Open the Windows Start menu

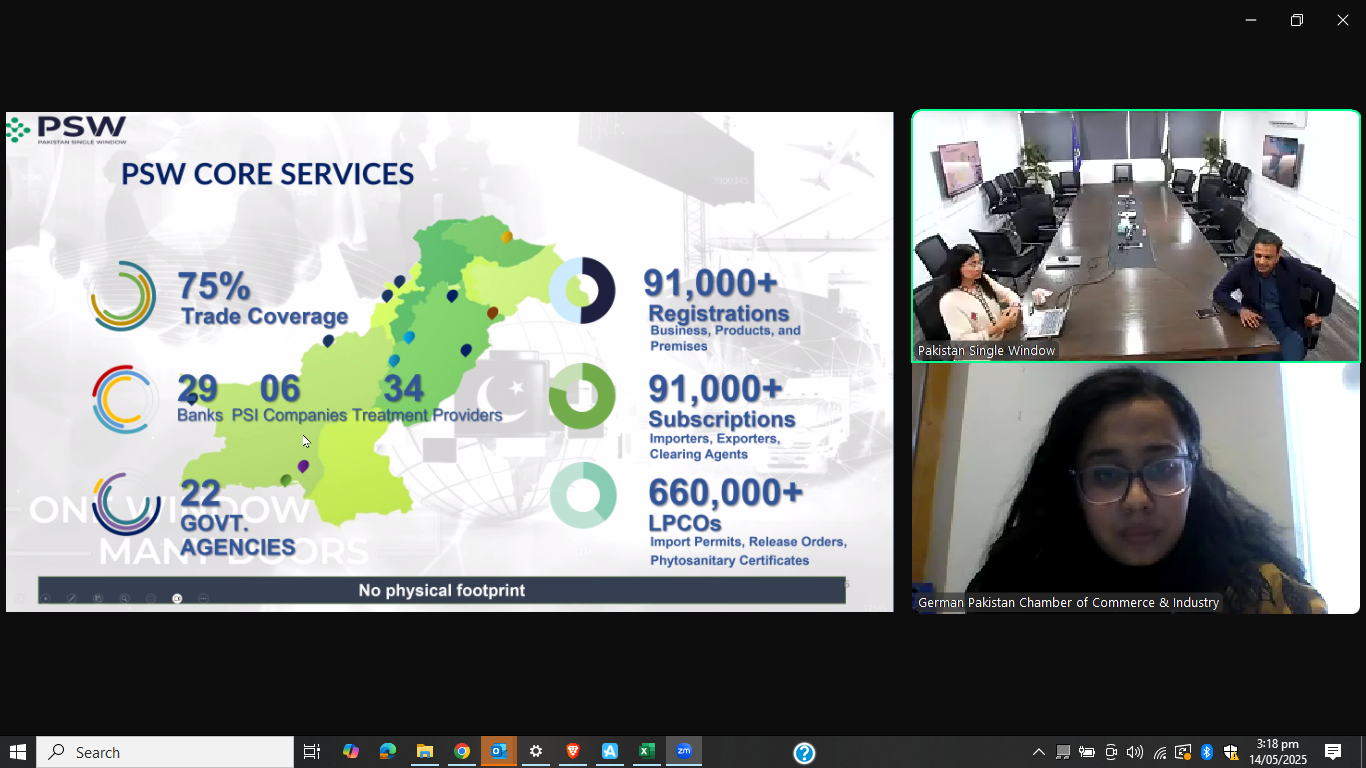18,752
